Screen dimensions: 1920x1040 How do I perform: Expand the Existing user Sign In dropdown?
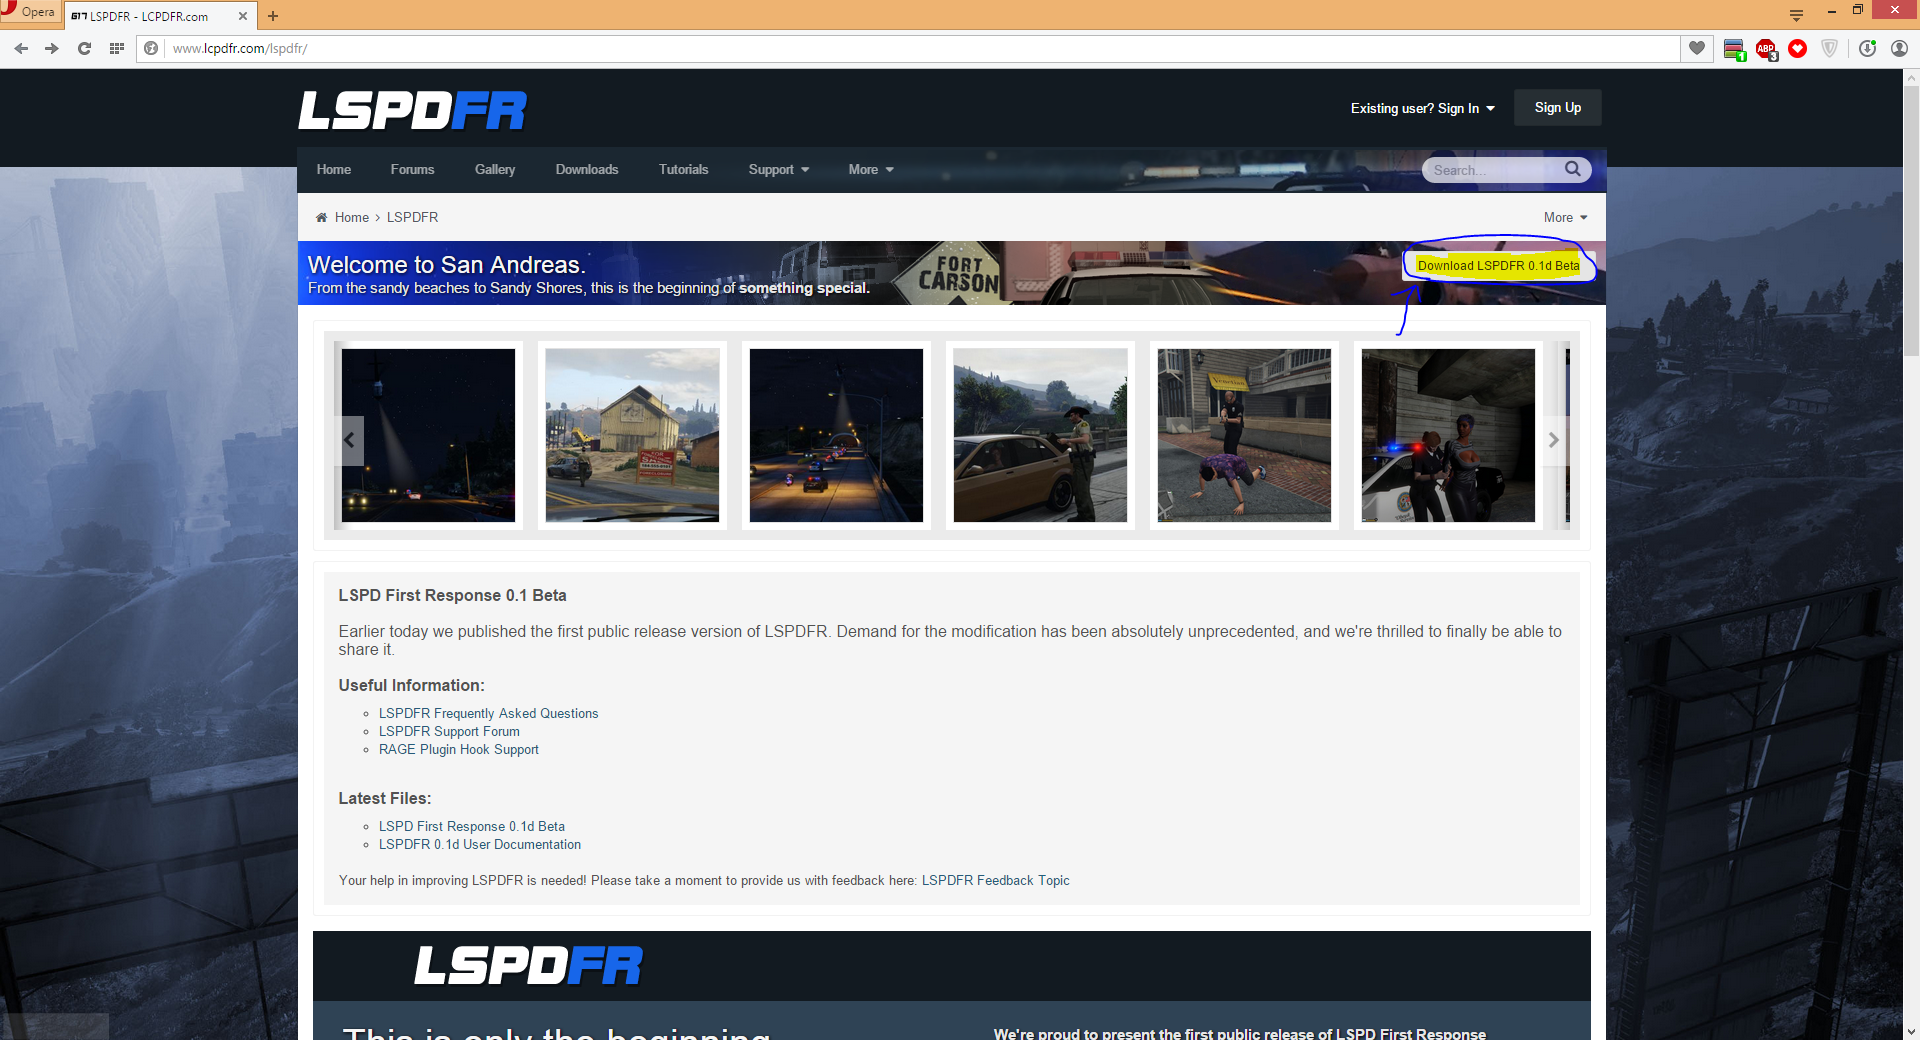(1422, 108)
